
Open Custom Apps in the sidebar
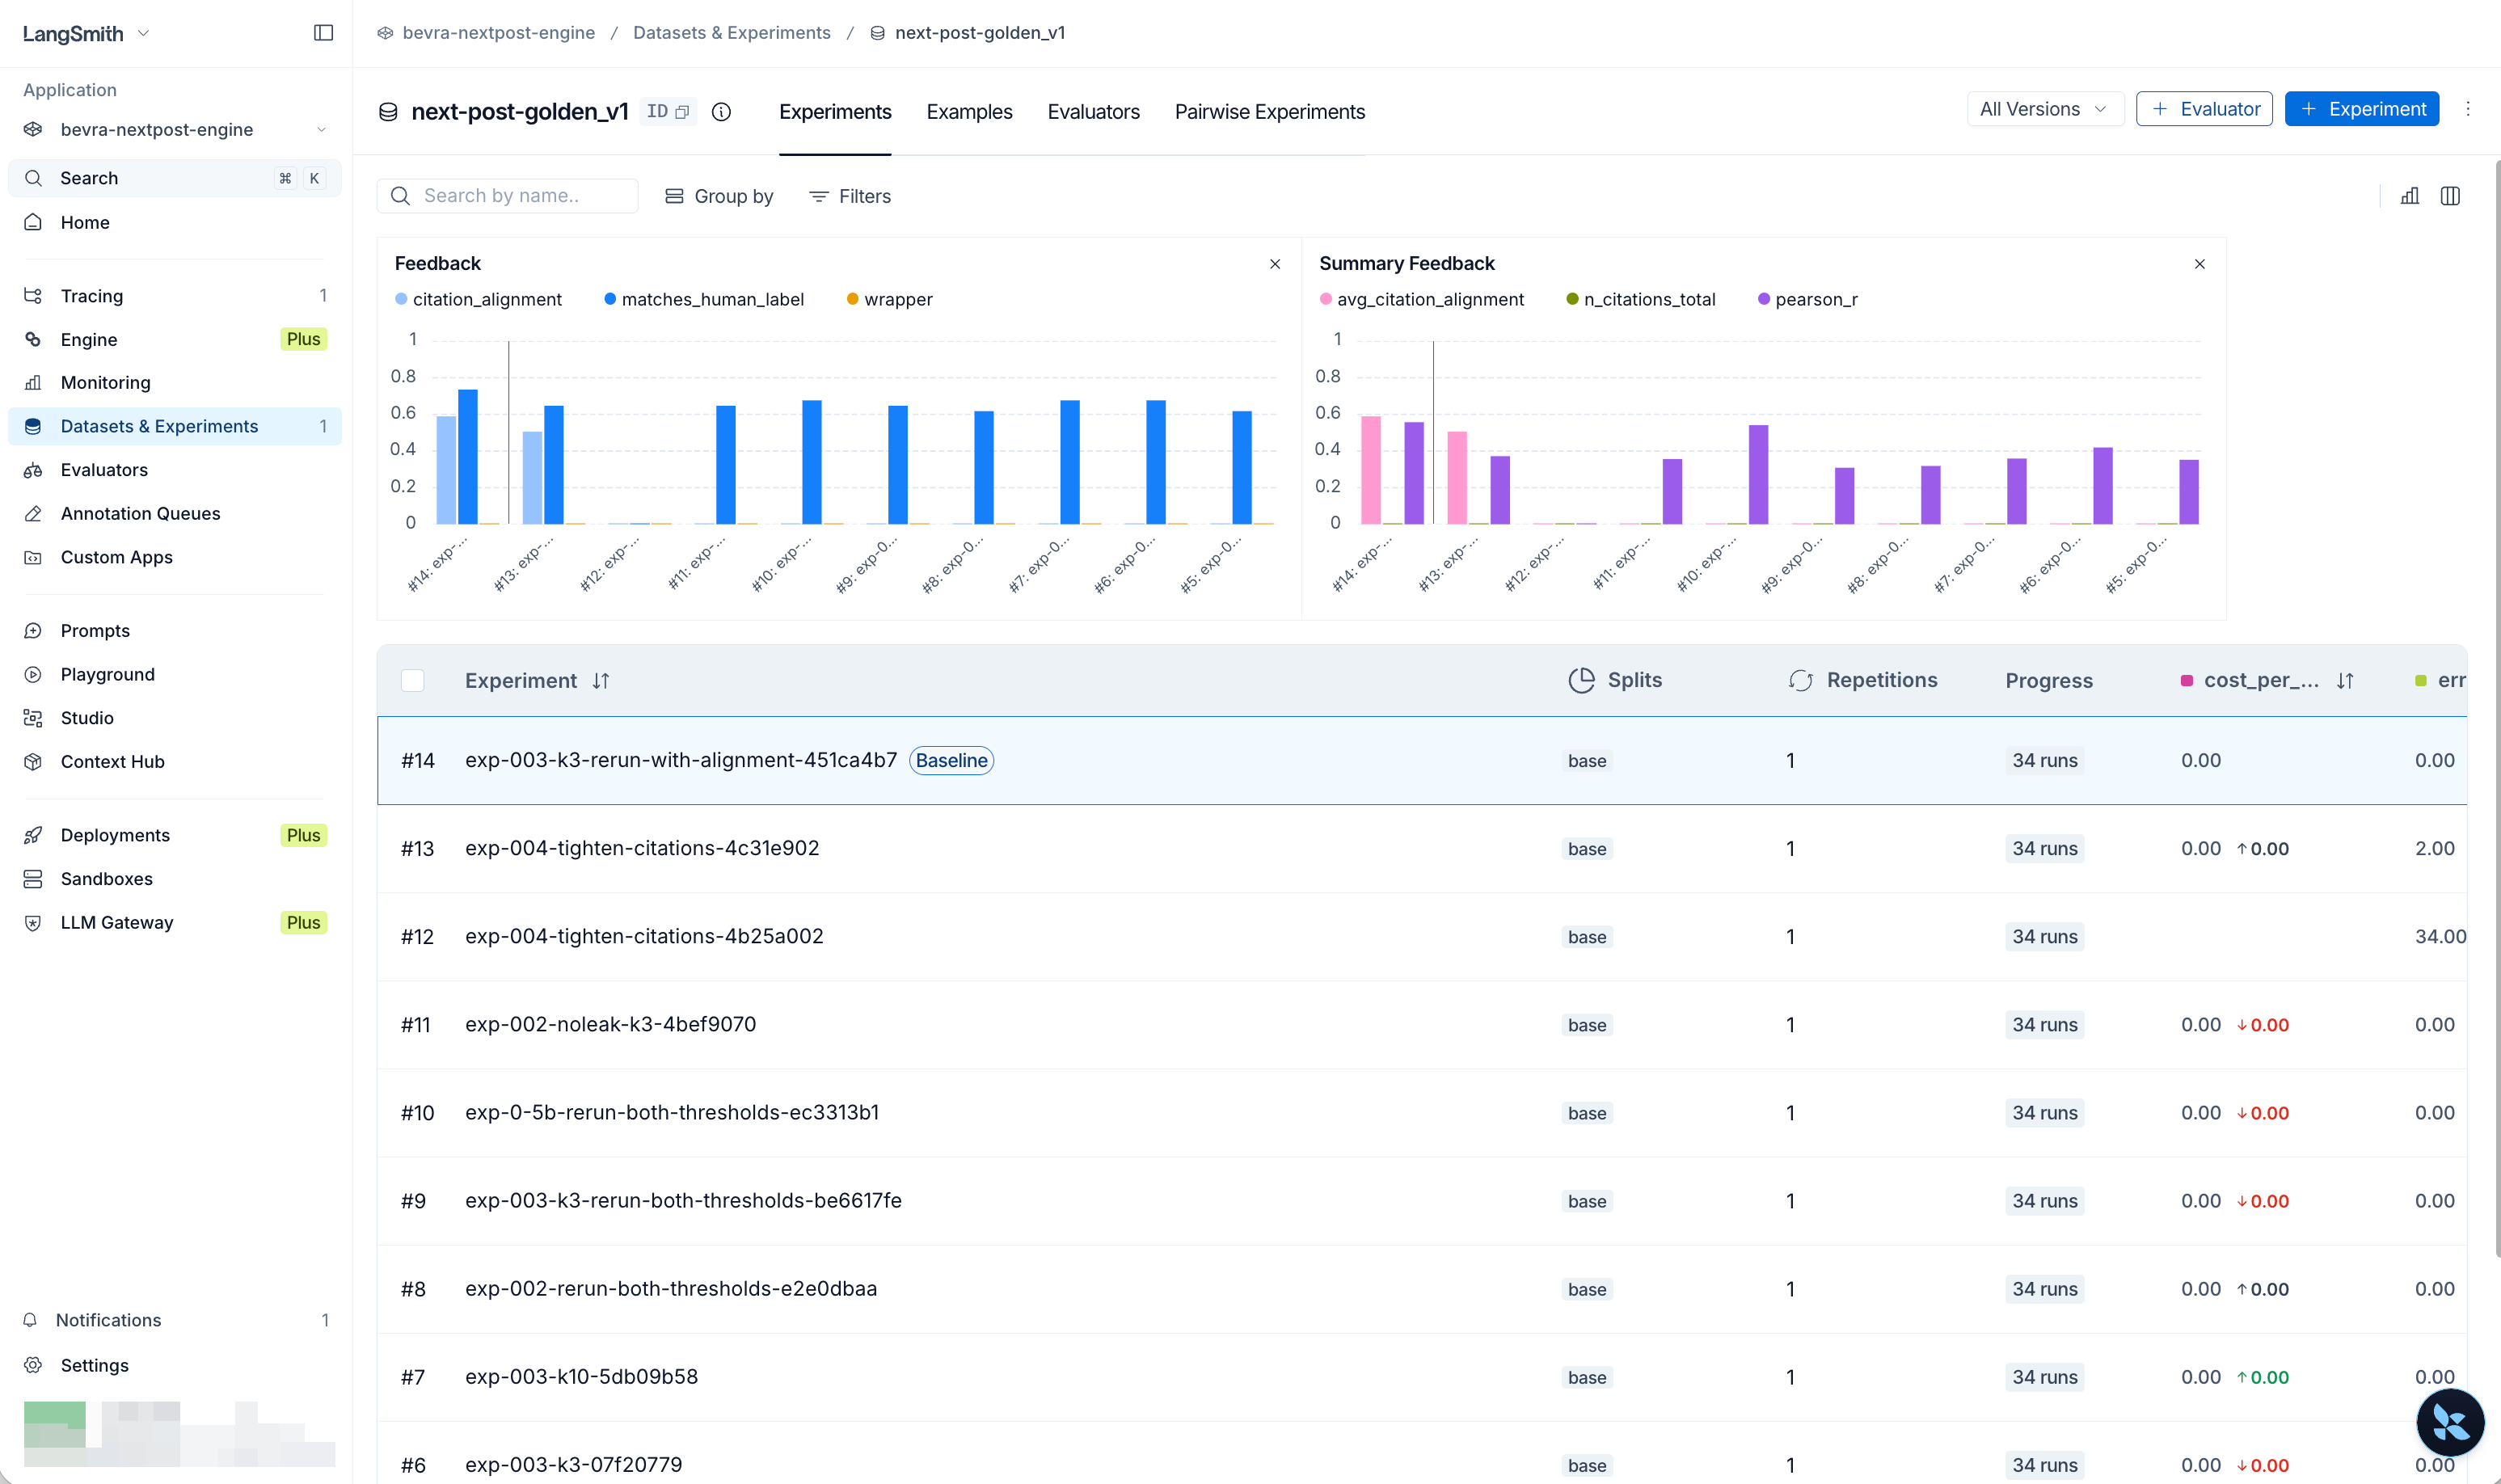point(175,557)
